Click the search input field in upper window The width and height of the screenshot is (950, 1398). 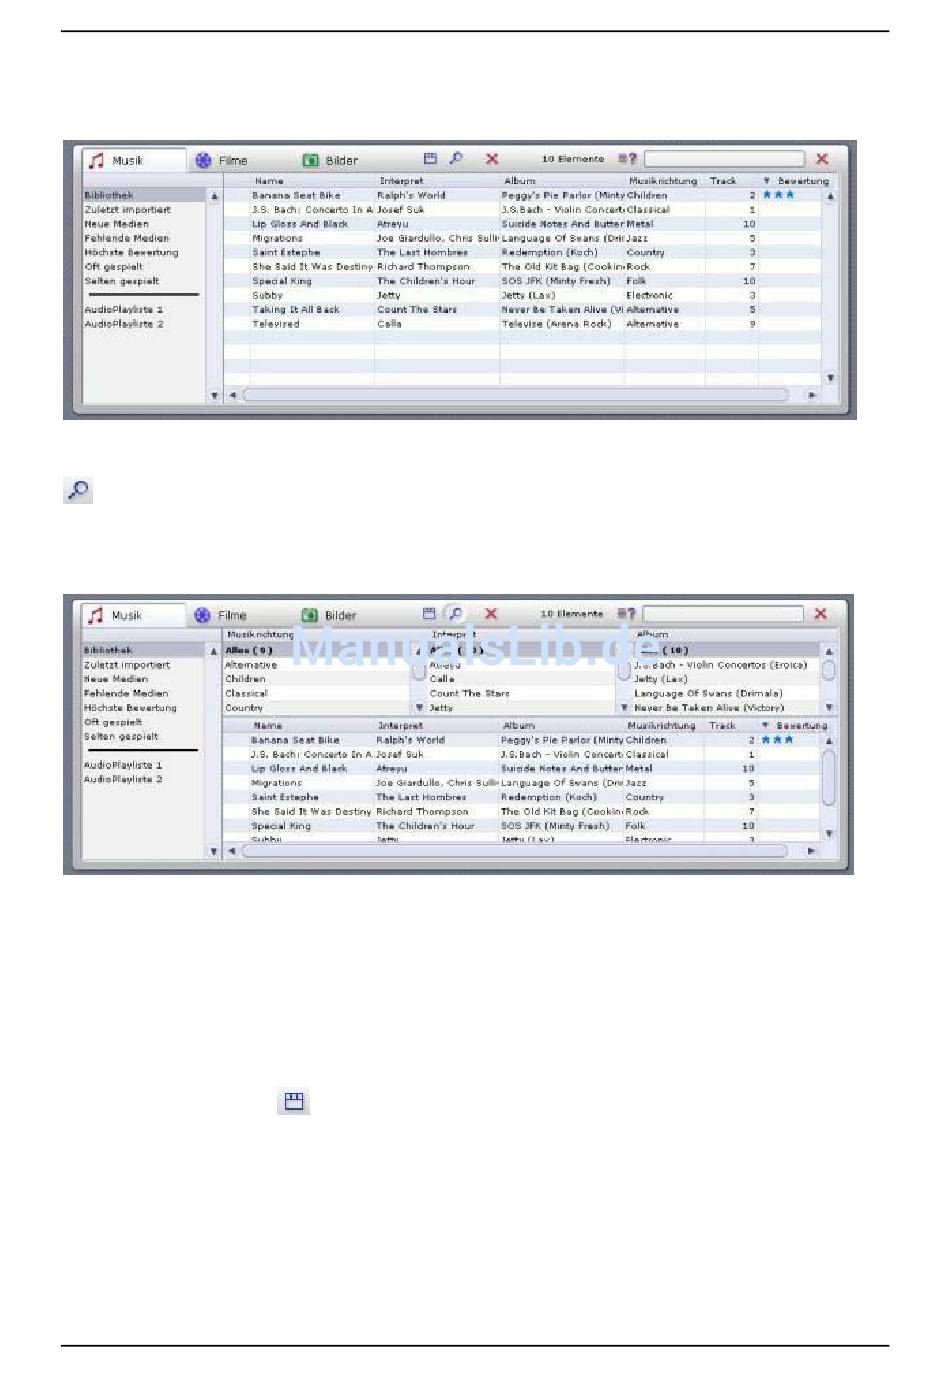point(724,159)
